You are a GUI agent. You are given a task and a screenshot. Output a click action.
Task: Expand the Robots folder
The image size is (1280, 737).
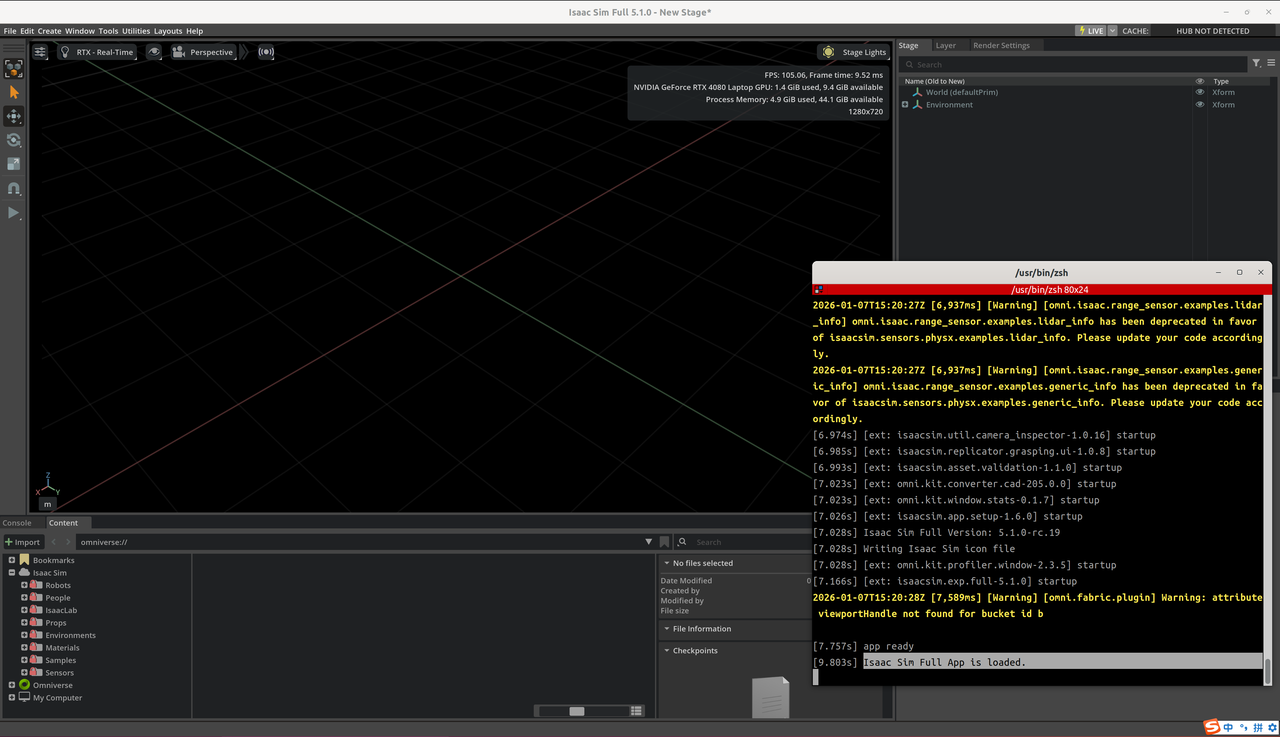click(x=24, y=585)
